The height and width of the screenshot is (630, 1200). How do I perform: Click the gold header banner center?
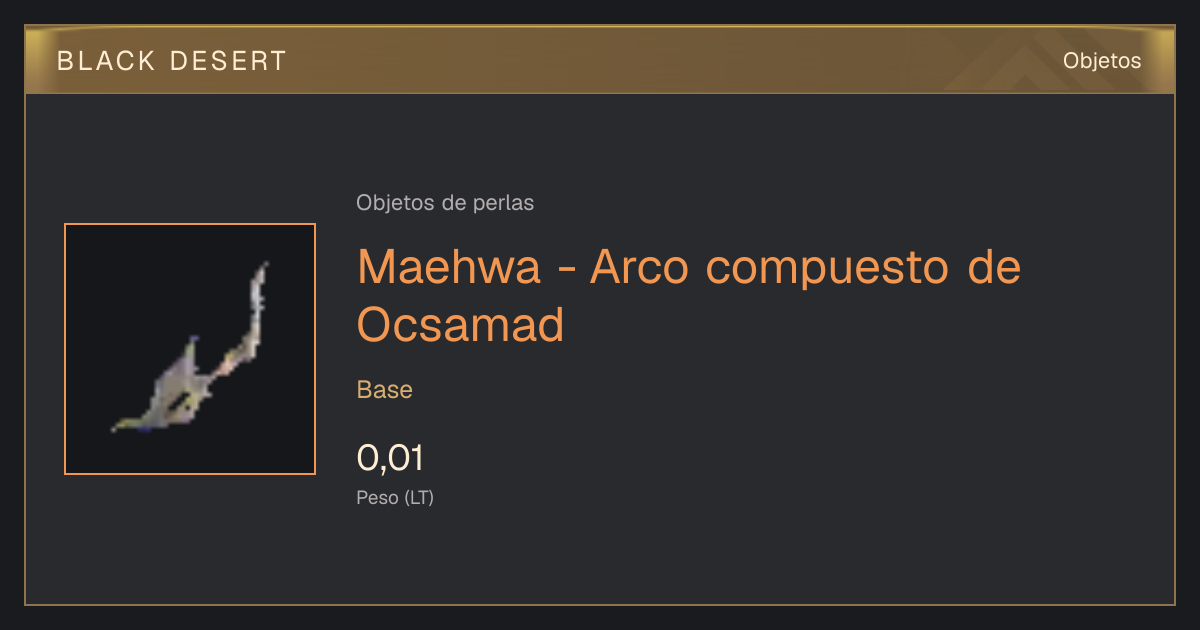click(600, 60)
